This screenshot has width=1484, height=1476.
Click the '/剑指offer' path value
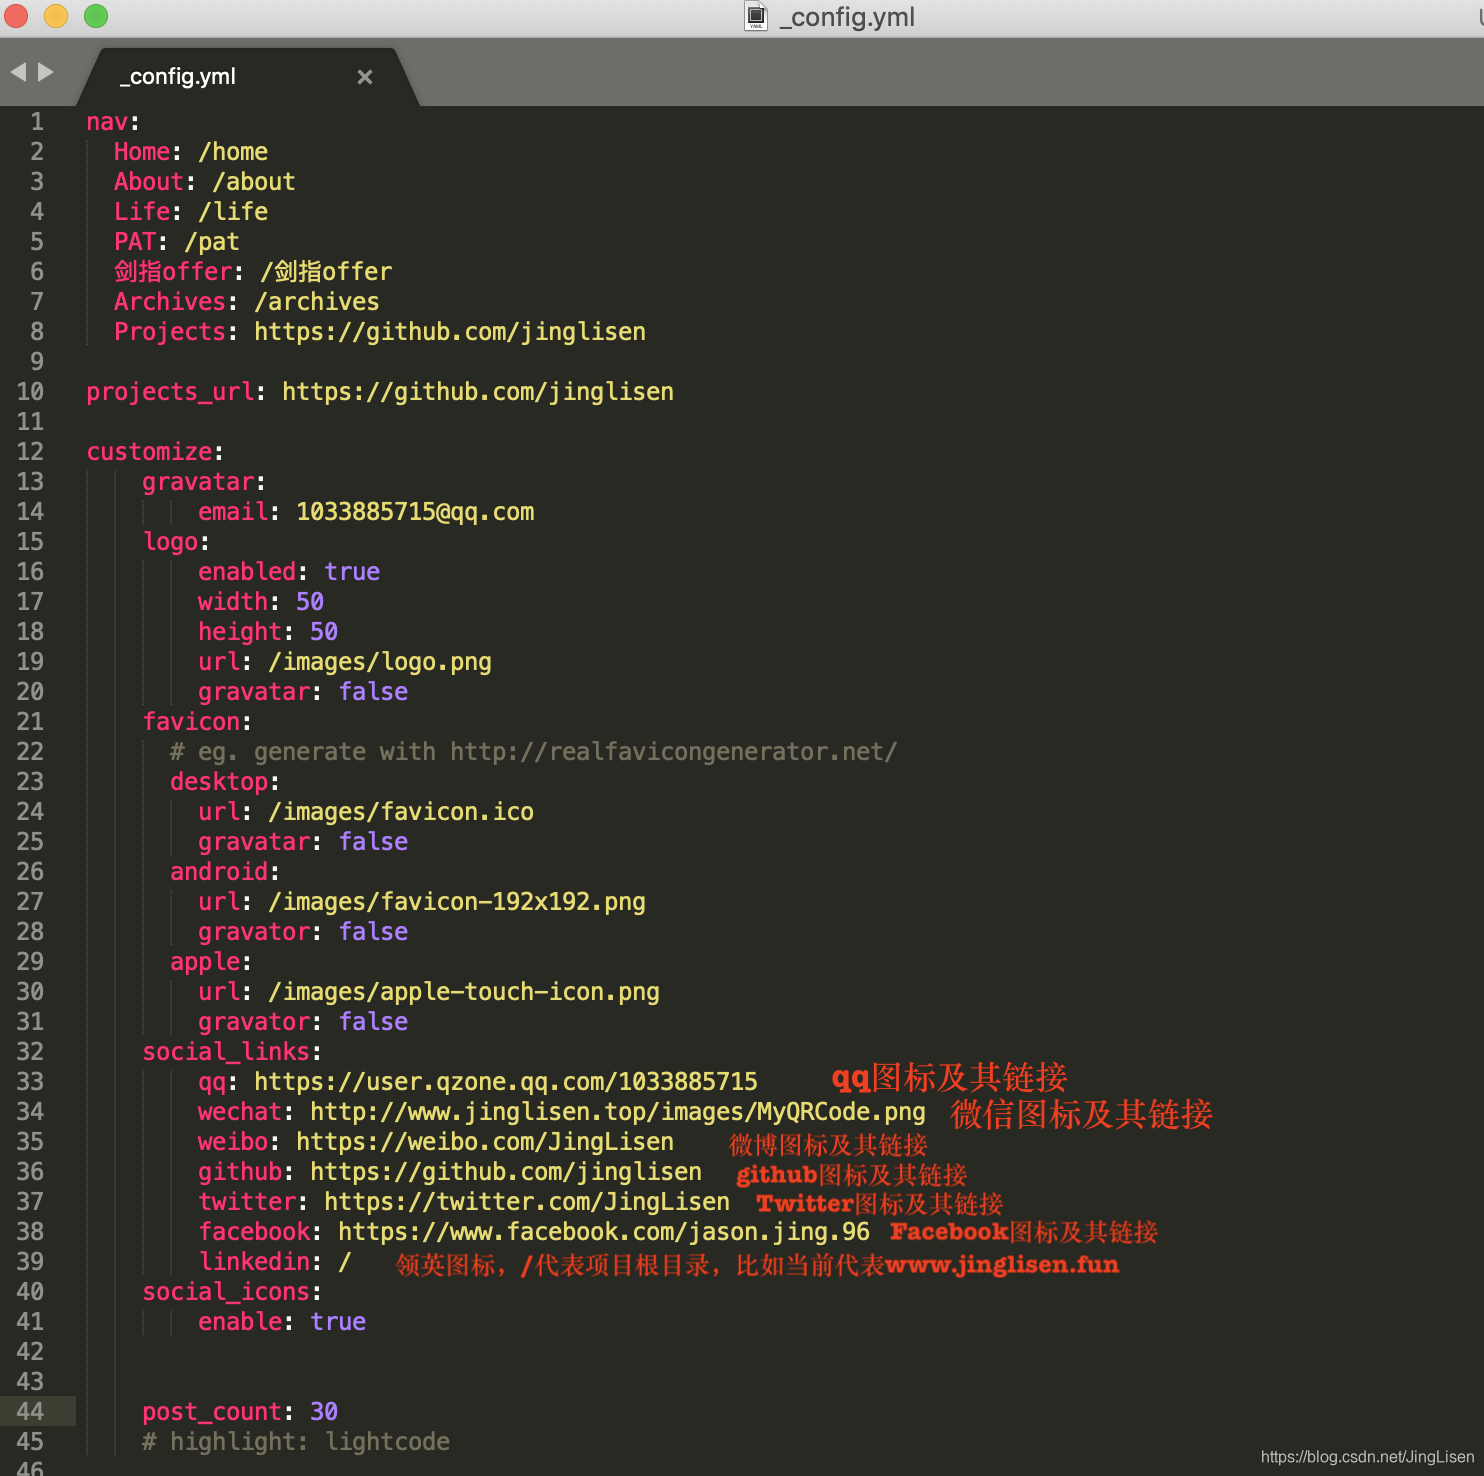326,272
